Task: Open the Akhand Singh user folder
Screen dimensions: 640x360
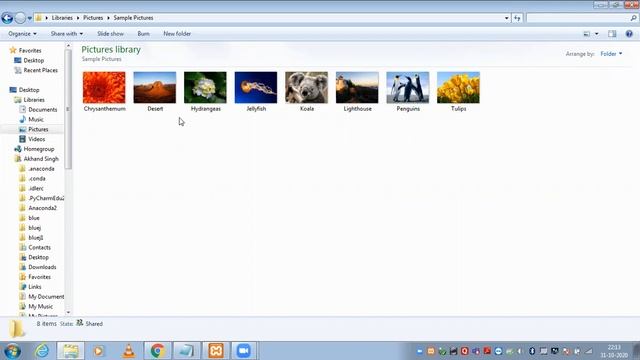Action: 41,159
